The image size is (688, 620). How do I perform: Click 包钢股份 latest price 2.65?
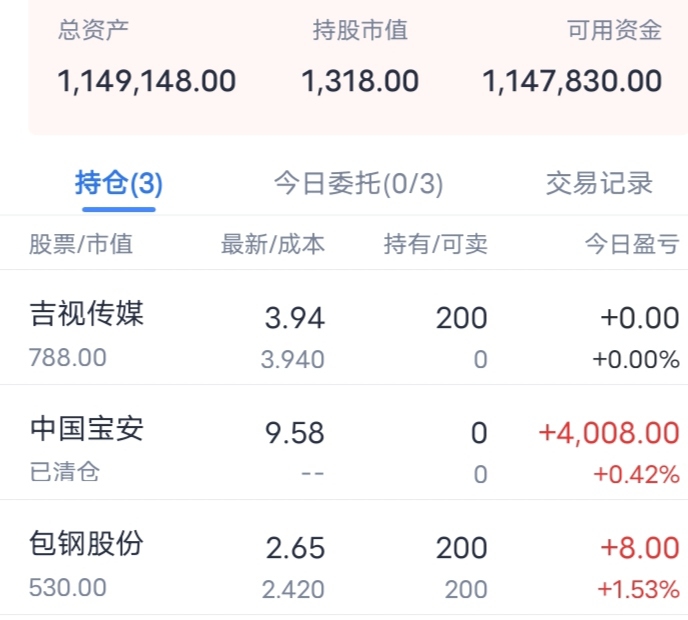pyautogui.click(x=294, y=548)
